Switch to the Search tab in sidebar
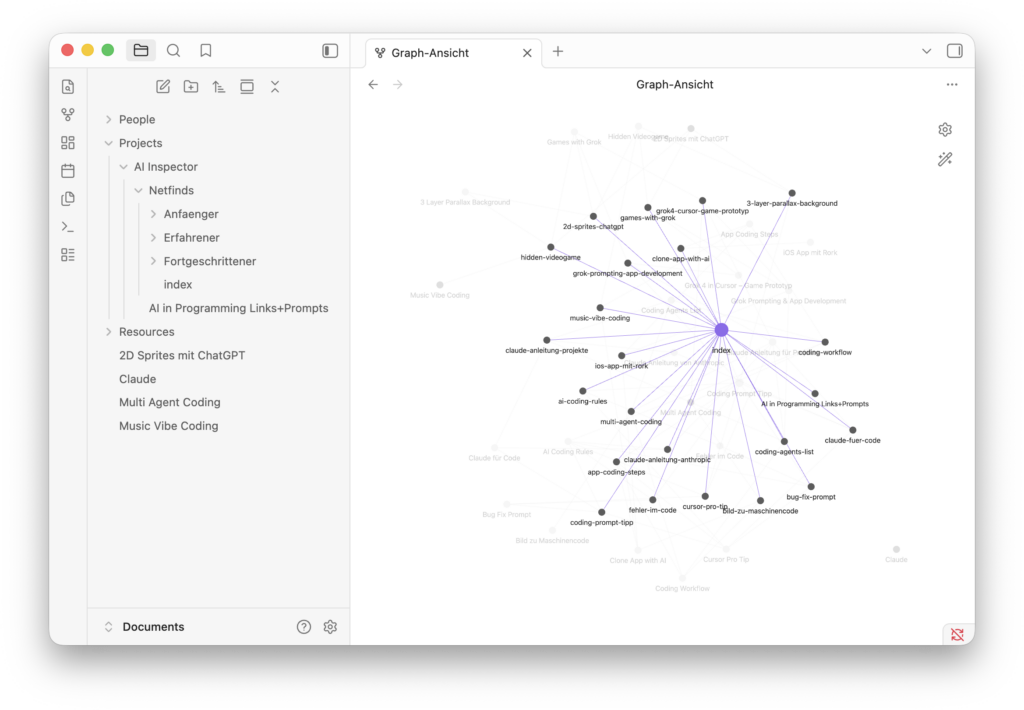Viewport: 1024px width, 710px height. [x=173, y=51]
